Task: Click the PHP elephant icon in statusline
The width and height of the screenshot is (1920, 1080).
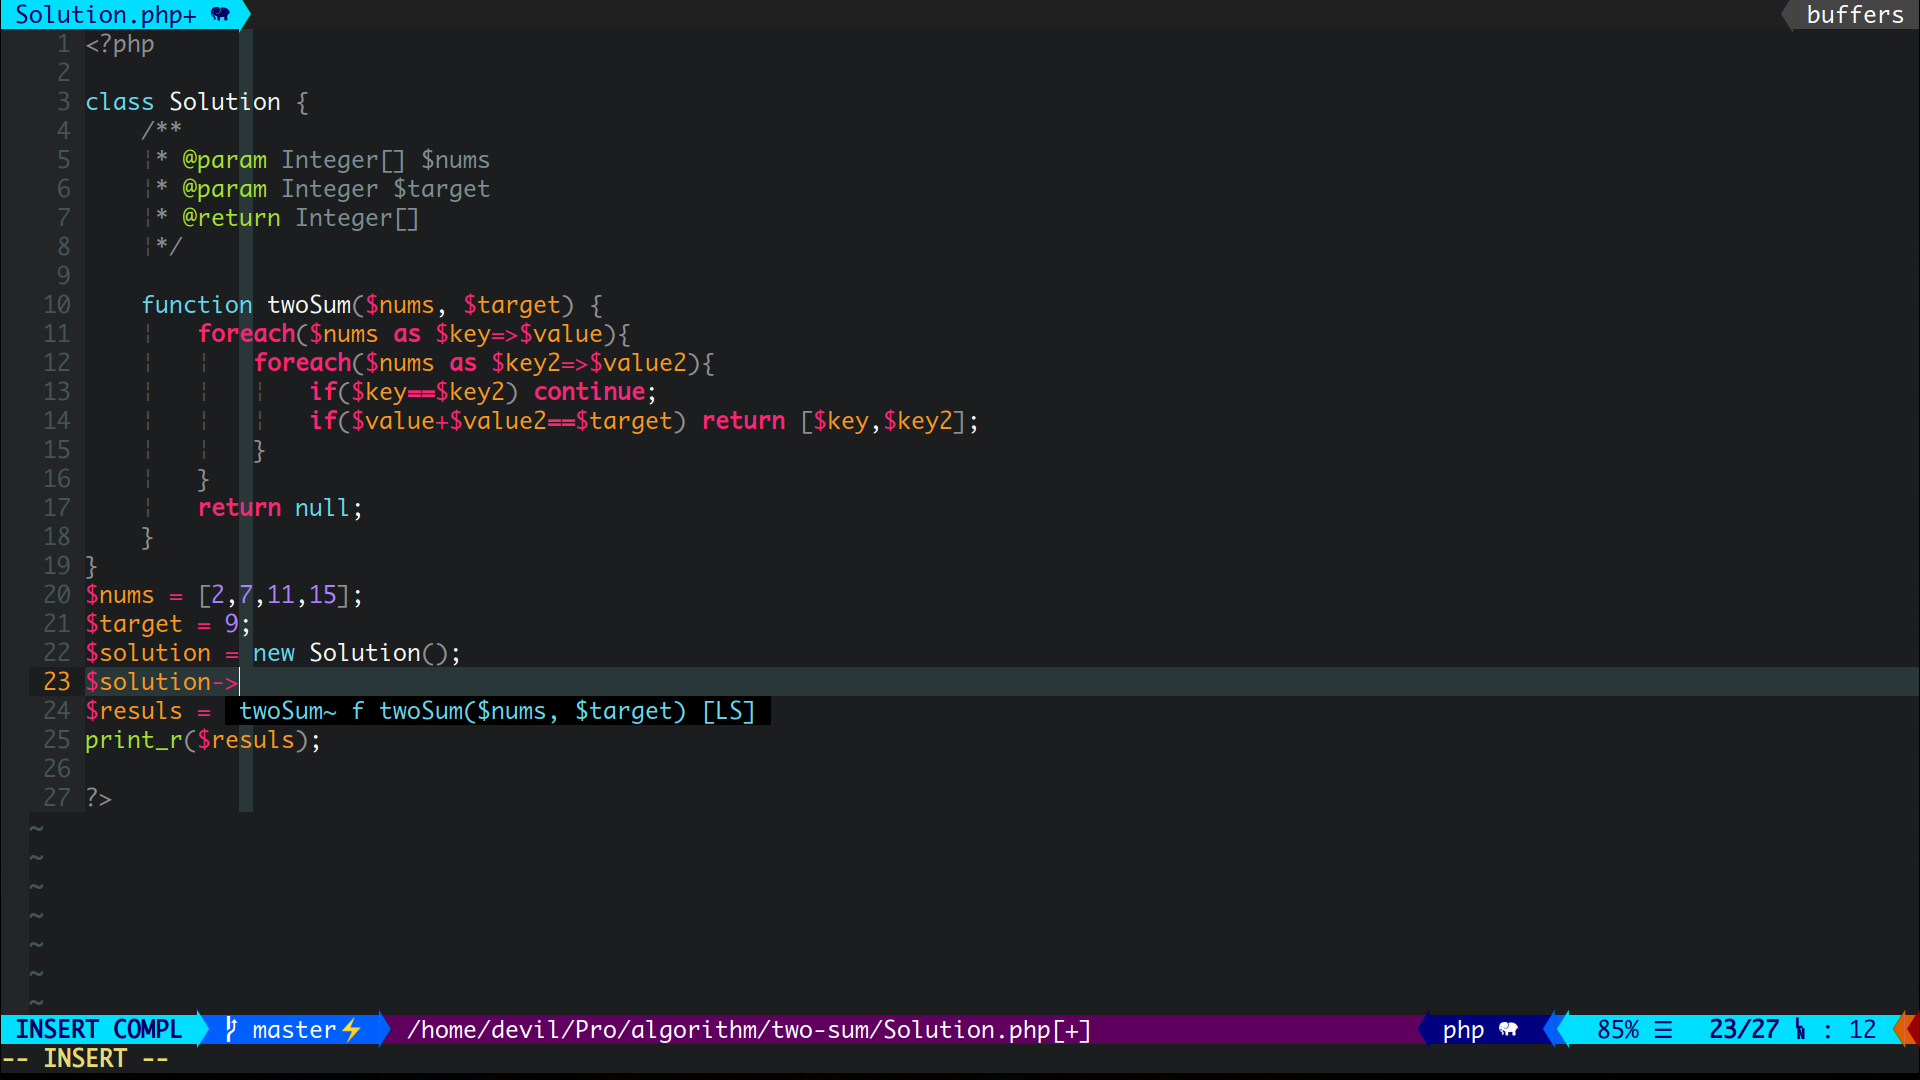Action: pos(1508,1029)
